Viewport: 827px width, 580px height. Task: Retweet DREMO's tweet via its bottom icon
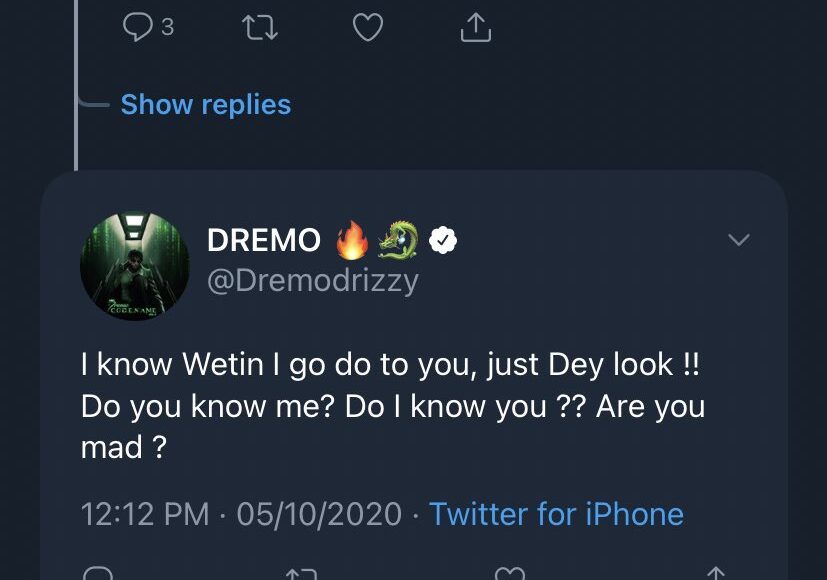coord(300,574)
